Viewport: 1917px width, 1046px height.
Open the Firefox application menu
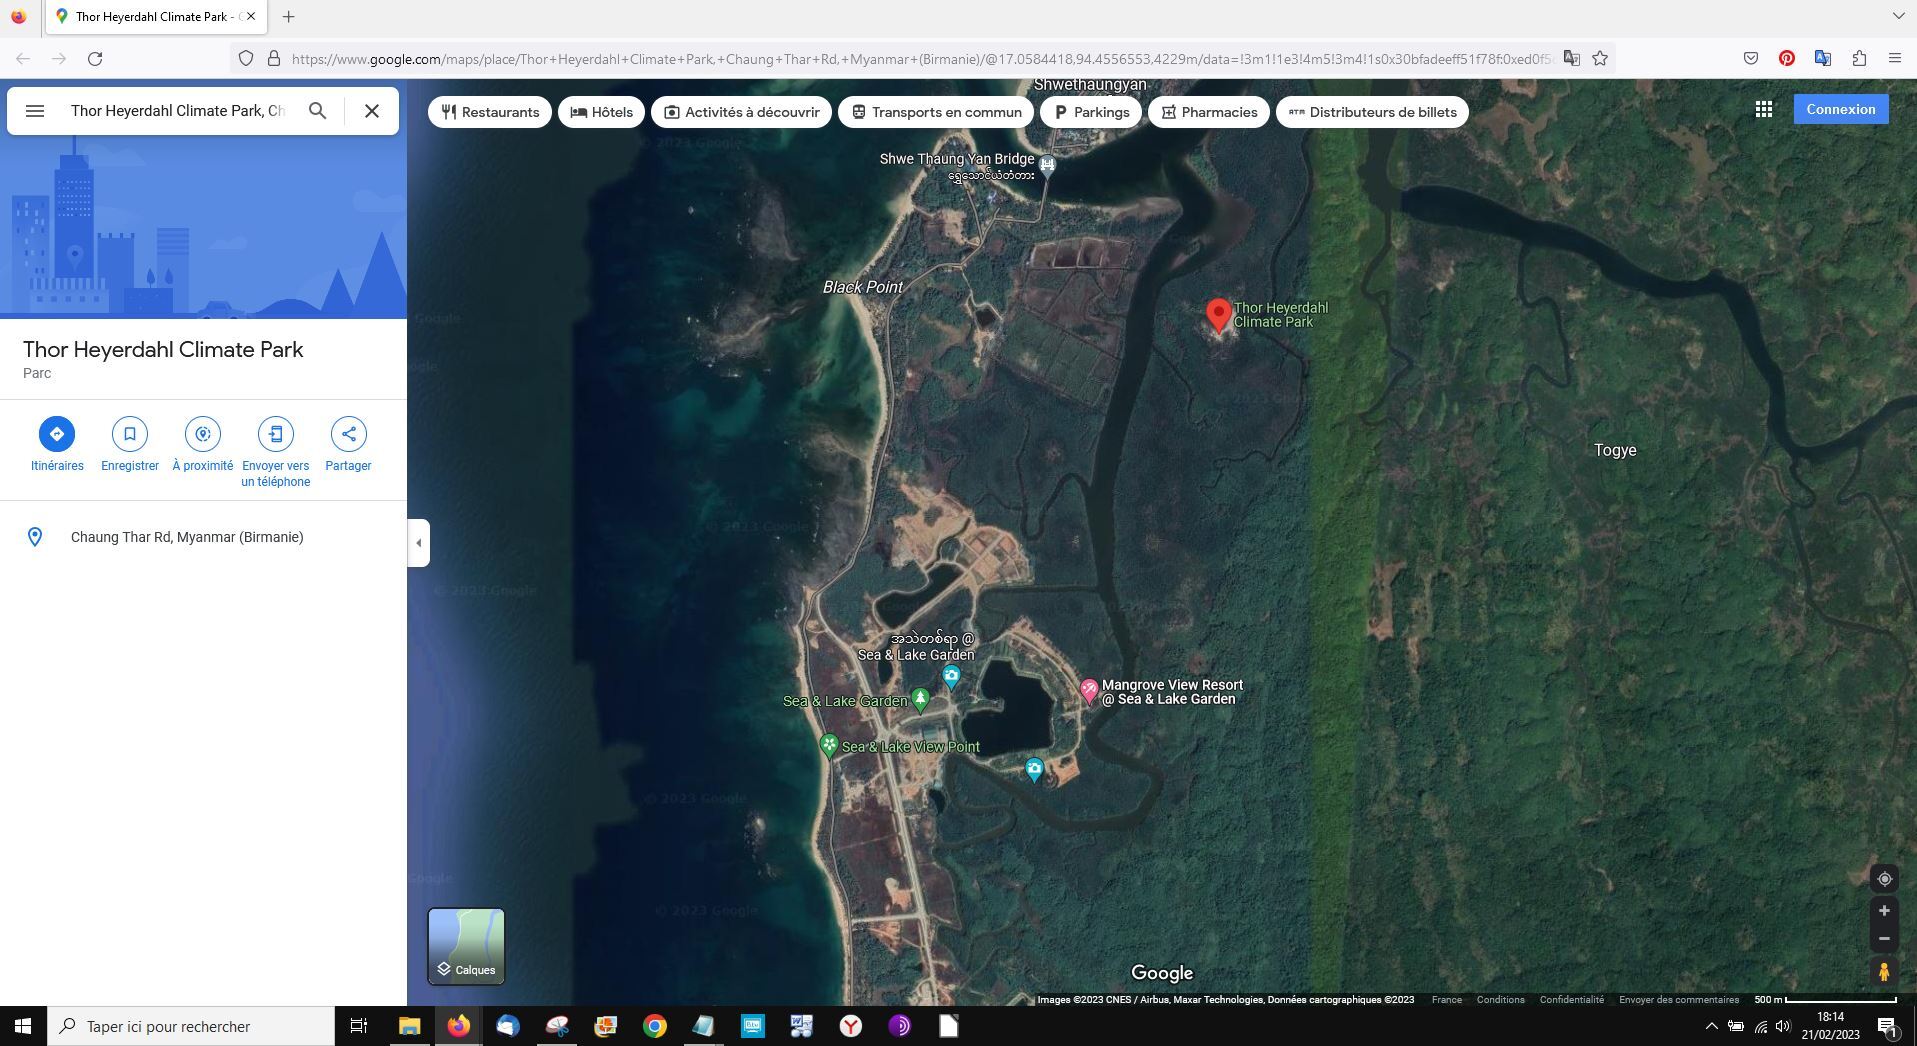pyautogui.click(x=1895, y=59)
